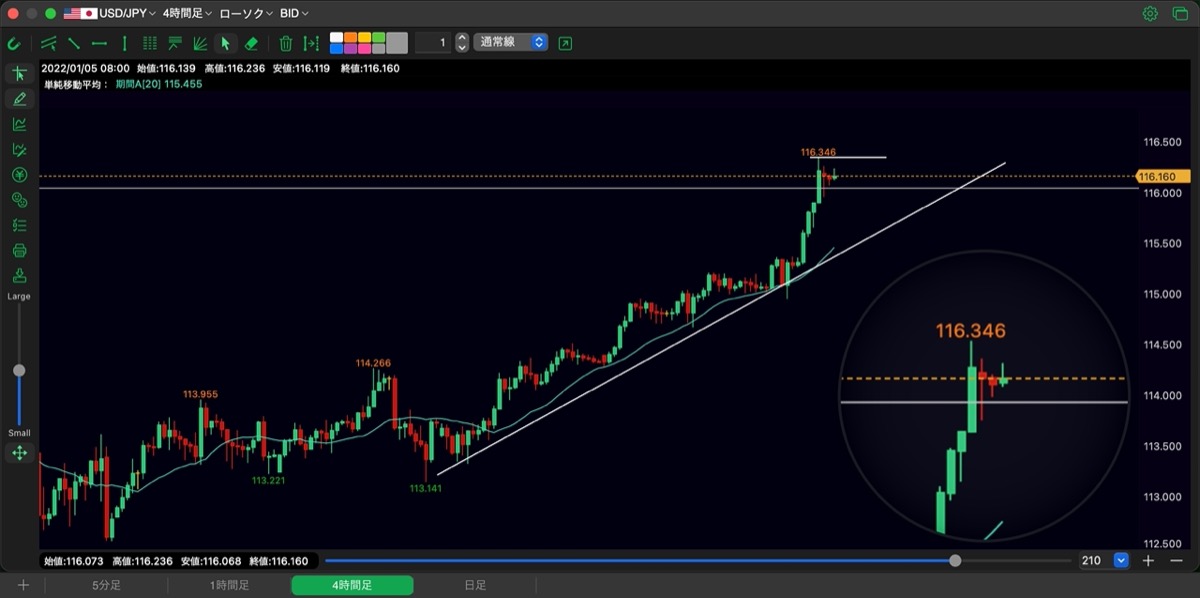Add a new chart tab with plus button
The image size is (1200, 598).
pos(23,585)
